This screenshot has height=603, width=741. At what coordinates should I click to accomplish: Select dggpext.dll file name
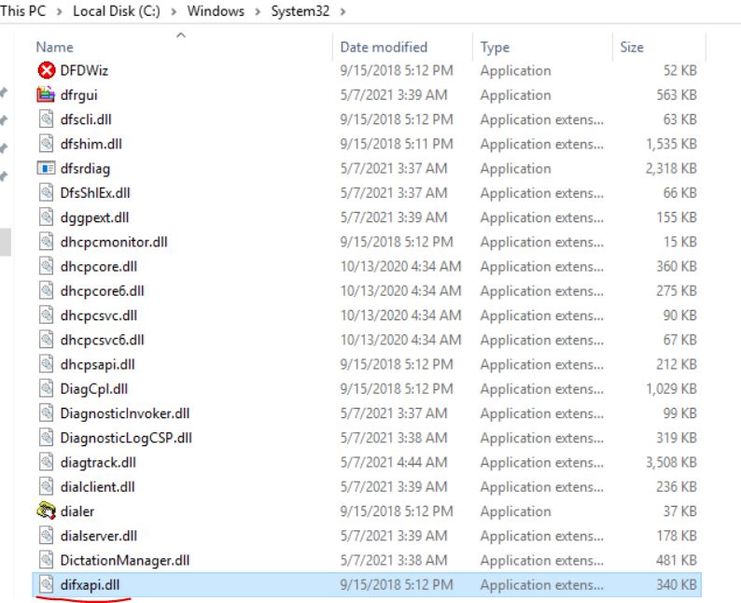pos(95,218)
